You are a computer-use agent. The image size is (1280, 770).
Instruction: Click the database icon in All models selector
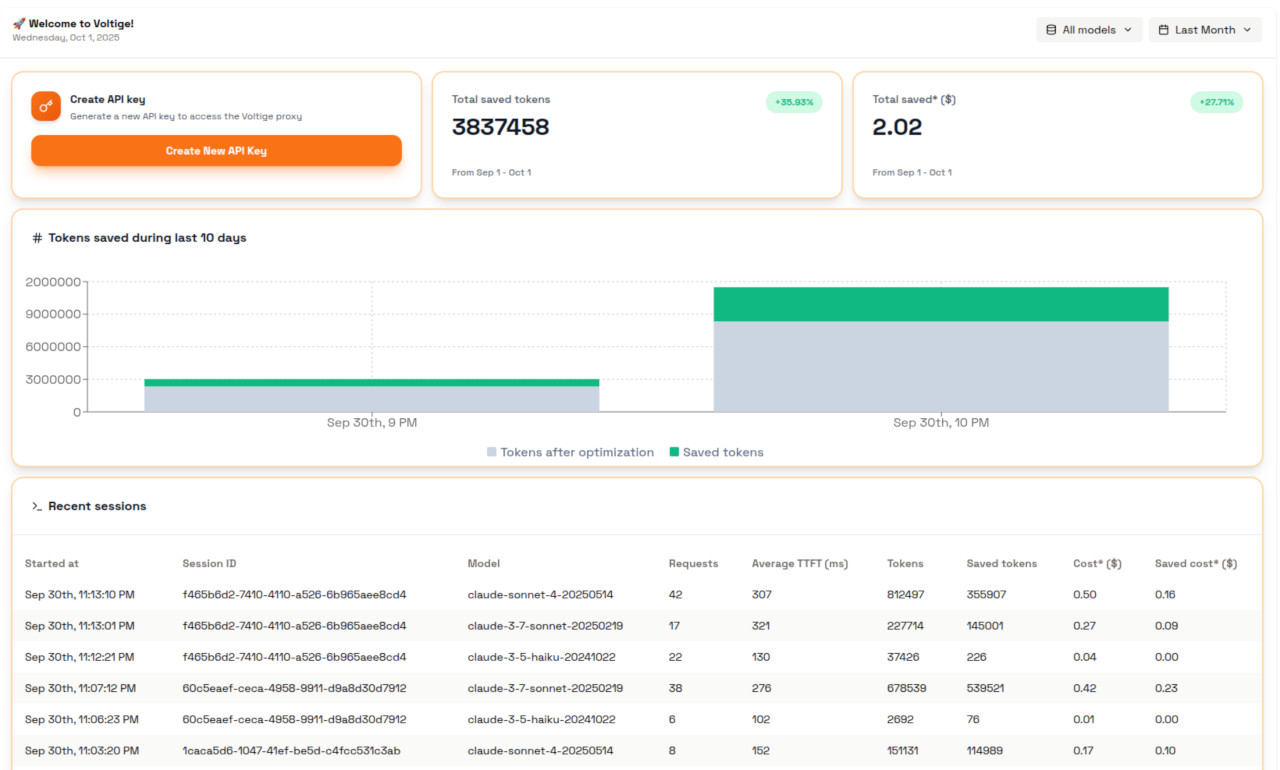(1049, 29)
